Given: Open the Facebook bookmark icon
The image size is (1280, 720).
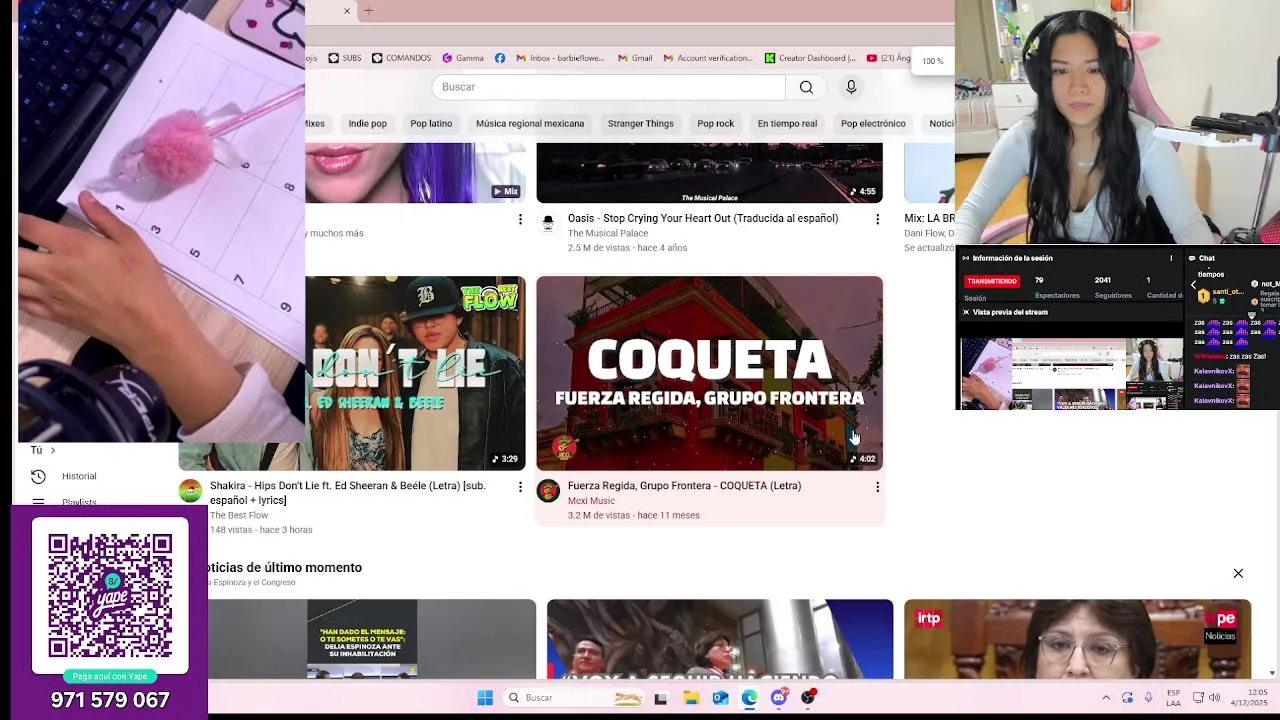Looking at the screenshot, I should click(x=500, y=58).
